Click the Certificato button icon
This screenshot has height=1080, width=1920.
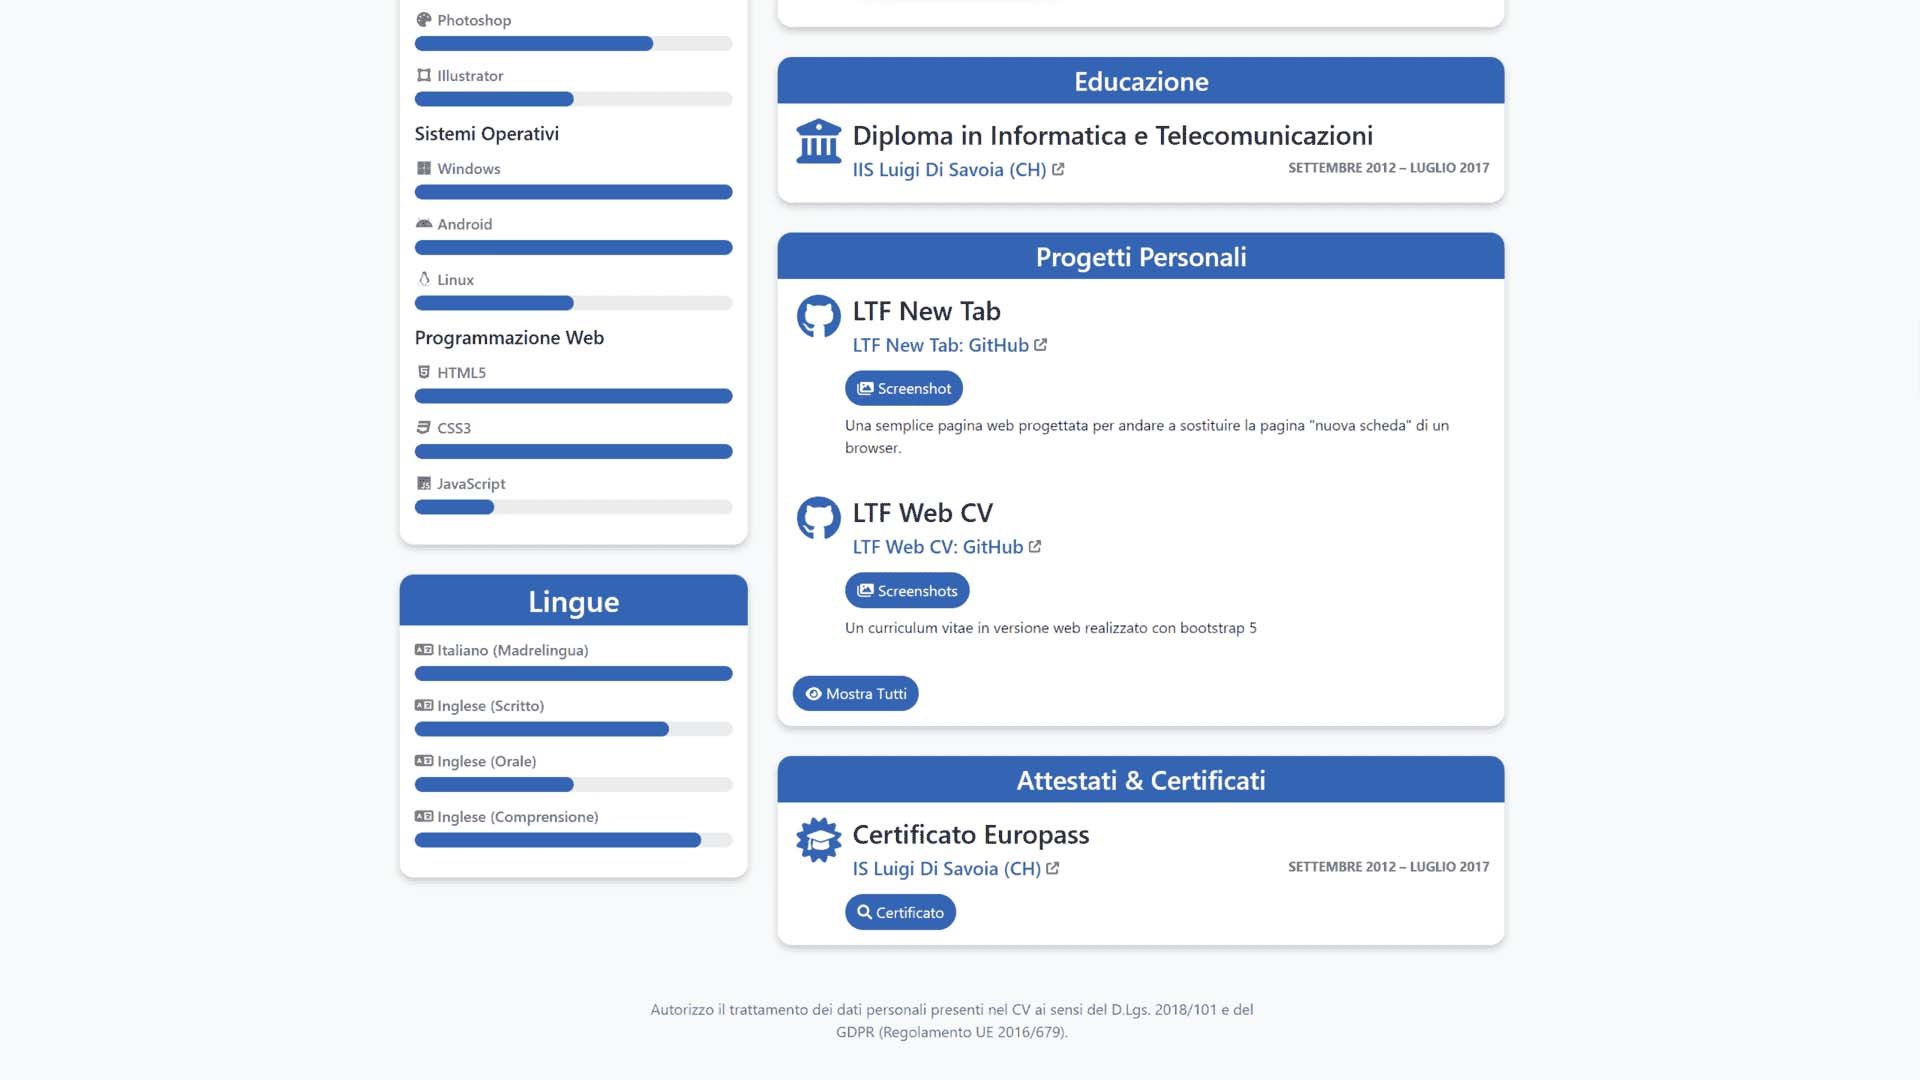point(865,911)
